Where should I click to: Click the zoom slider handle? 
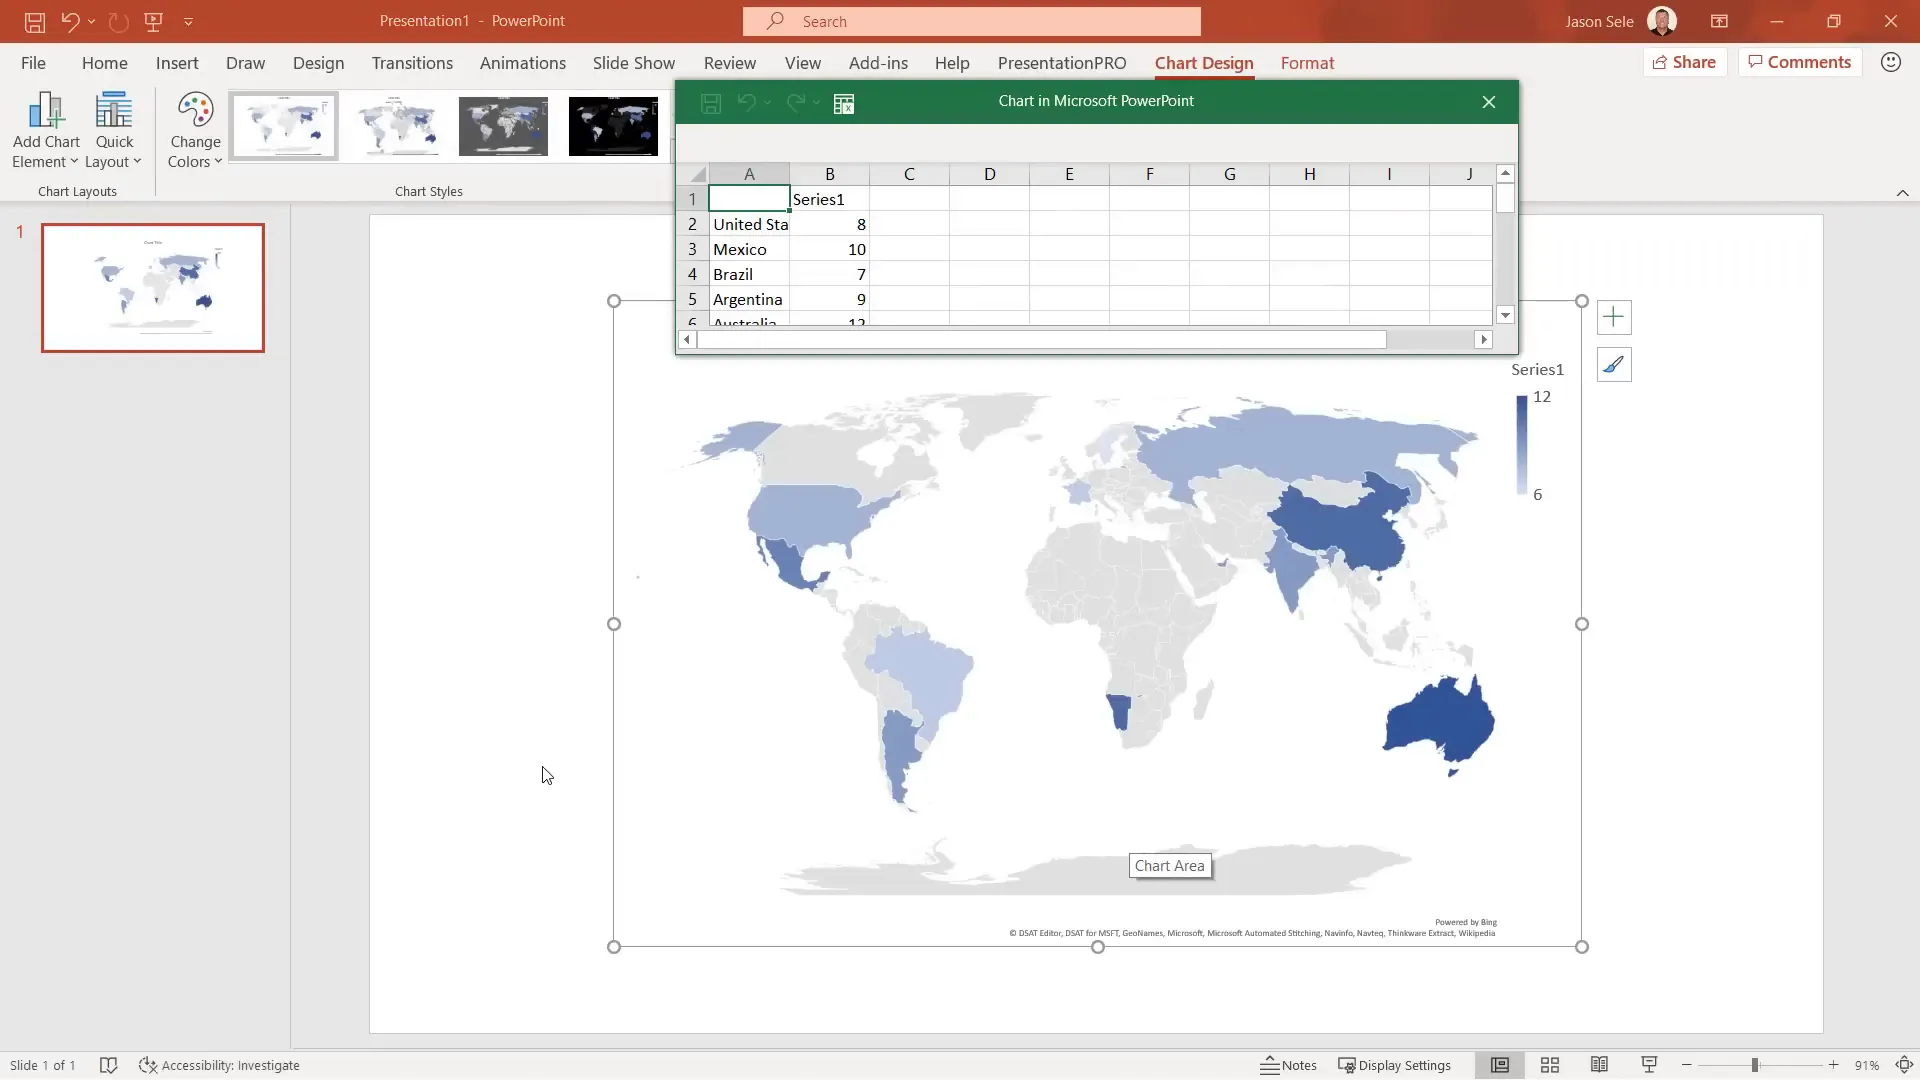point(1754,1065)
